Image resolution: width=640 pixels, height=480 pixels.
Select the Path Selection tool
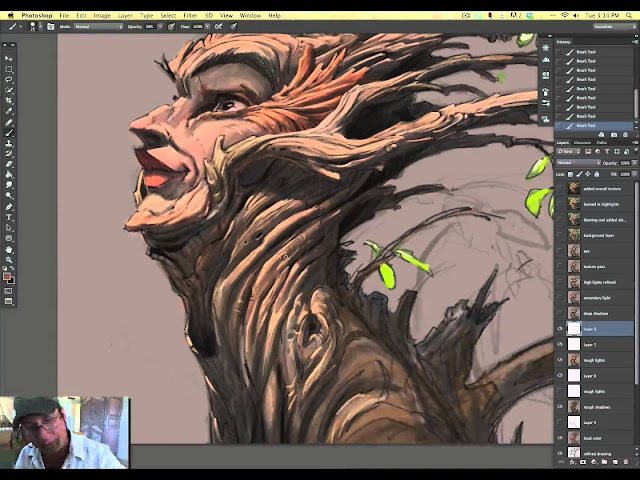[9, 228]
